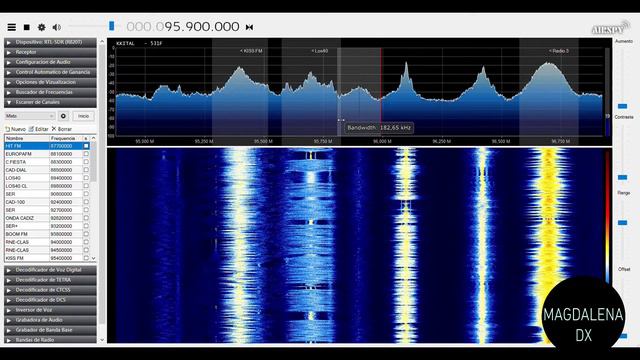Sort by the Nombre column header
This screenshot has height=360, width=640.
coord(27,138)
